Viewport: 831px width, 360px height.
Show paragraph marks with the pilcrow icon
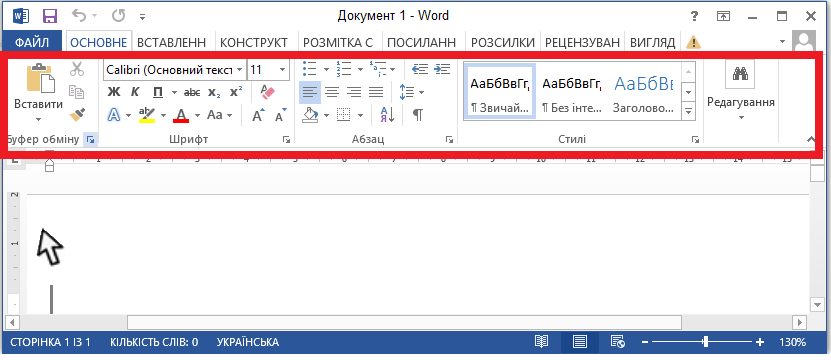tap(418, 115)
